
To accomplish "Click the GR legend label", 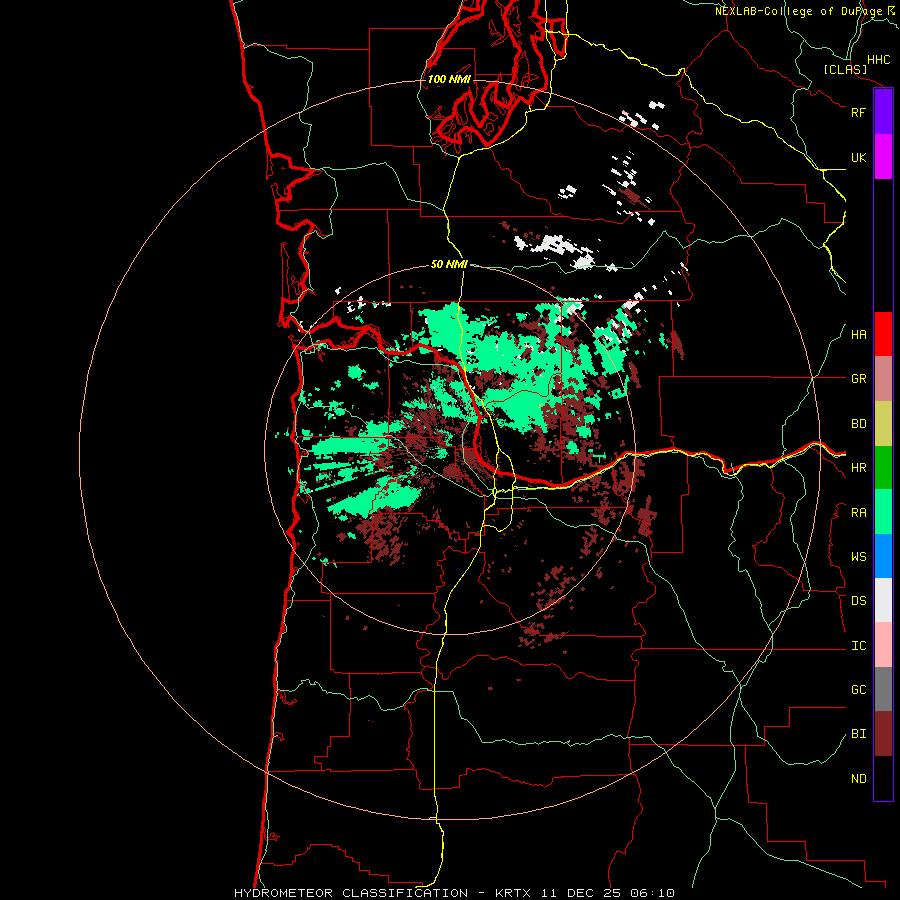I will tap(858, 379).
